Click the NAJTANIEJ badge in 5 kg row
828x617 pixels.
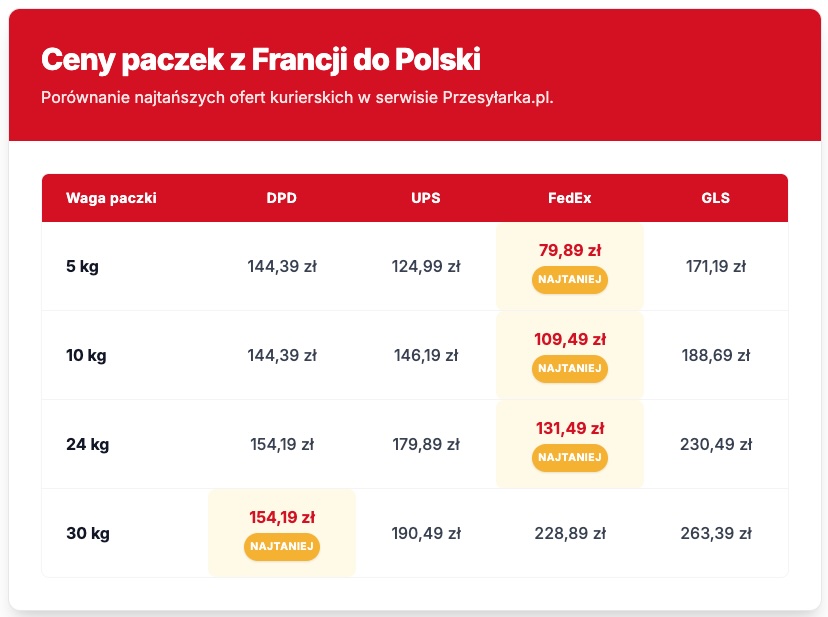coord(570,279)
